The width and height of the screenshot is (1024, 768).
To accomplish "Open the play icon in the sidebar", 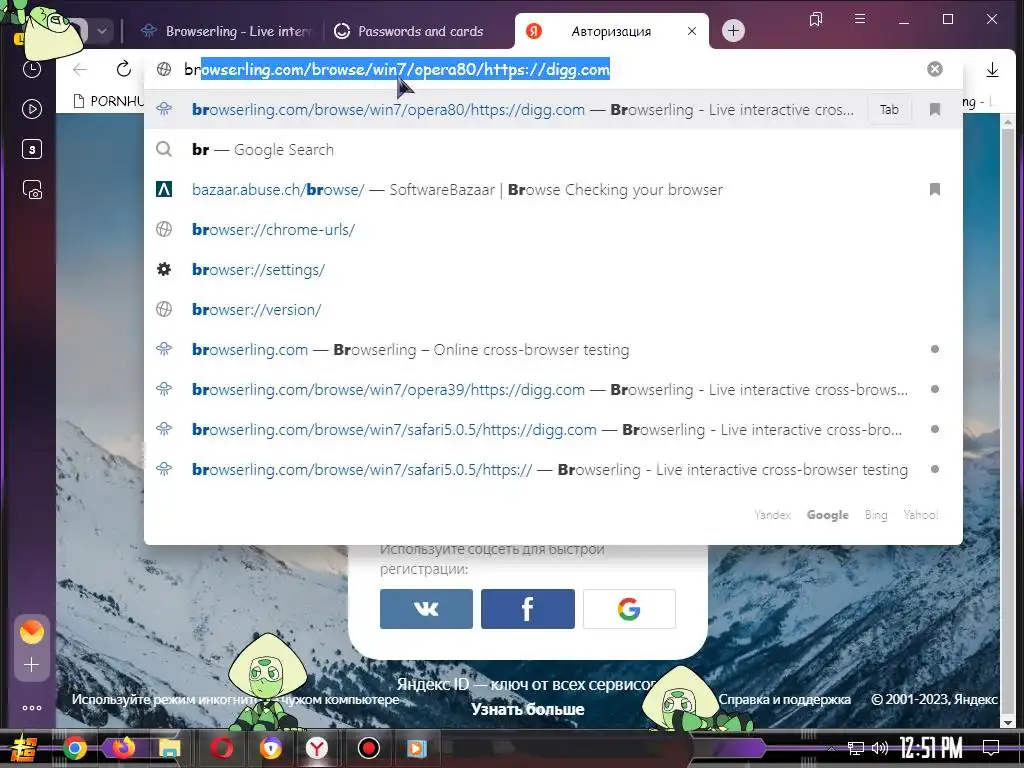I will [x=31, y=109].
